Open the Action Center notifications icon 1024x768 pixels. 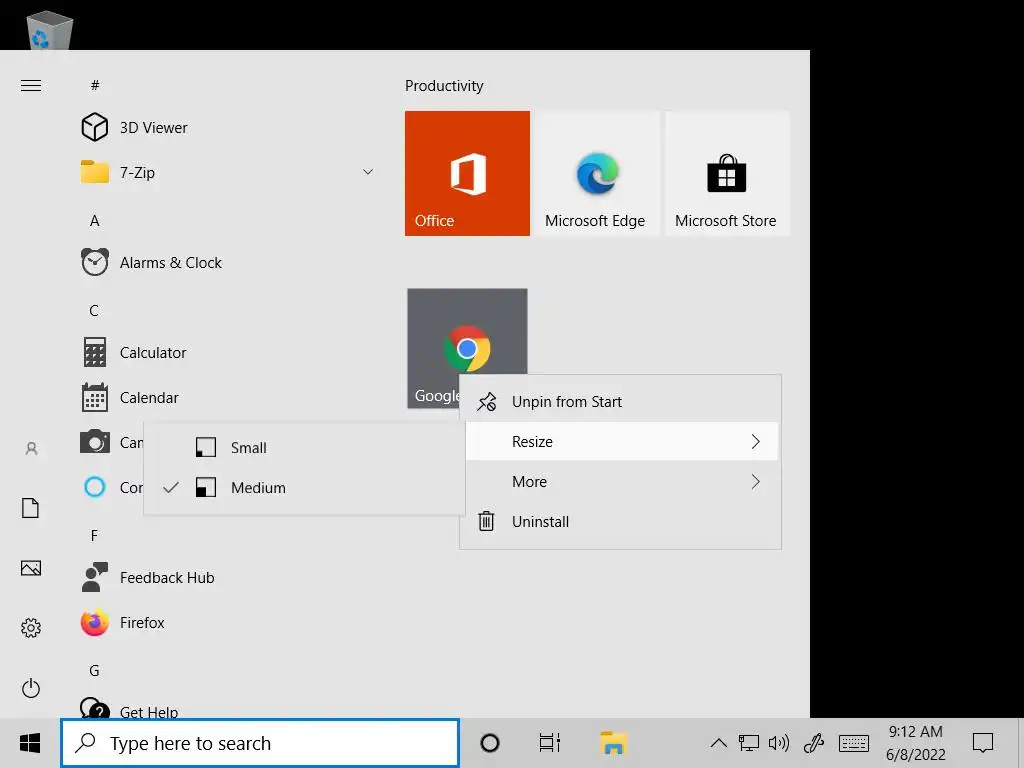click(983, 743)
